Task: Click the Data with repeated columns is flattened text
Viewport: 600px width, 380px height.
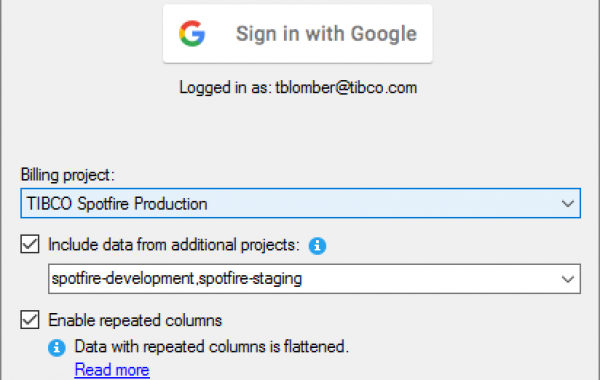Action: click(212, 347)
